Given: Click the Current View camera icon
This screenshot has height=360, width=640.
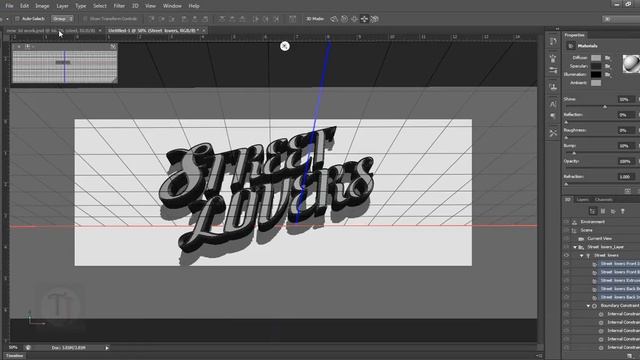Looking at the screenshot, I should pyautogui.click(x=581, y=239).
